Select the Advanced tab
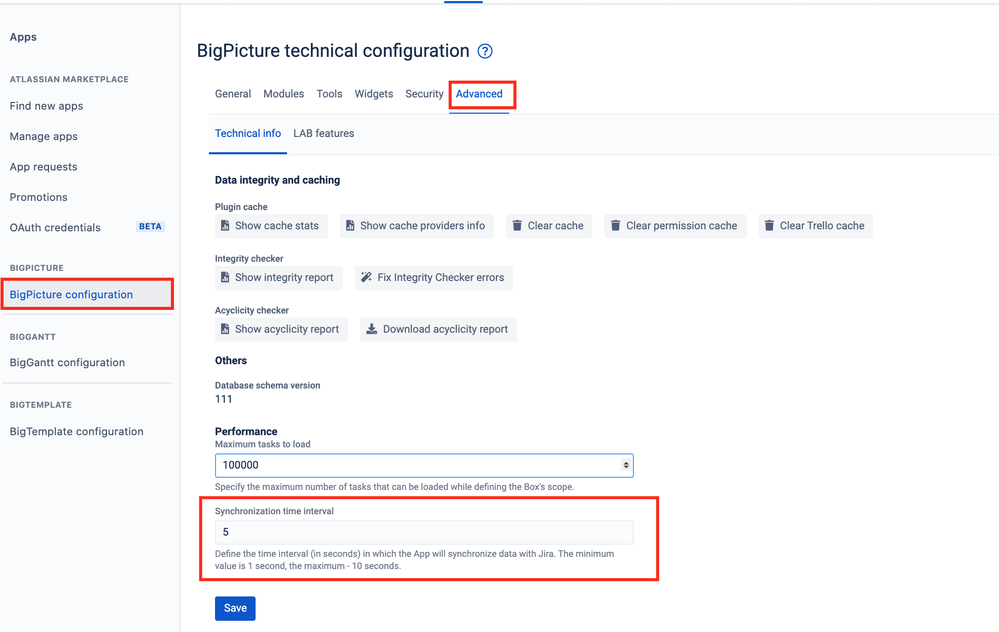This screenshot has width=999, height=632. pos(479,94)
